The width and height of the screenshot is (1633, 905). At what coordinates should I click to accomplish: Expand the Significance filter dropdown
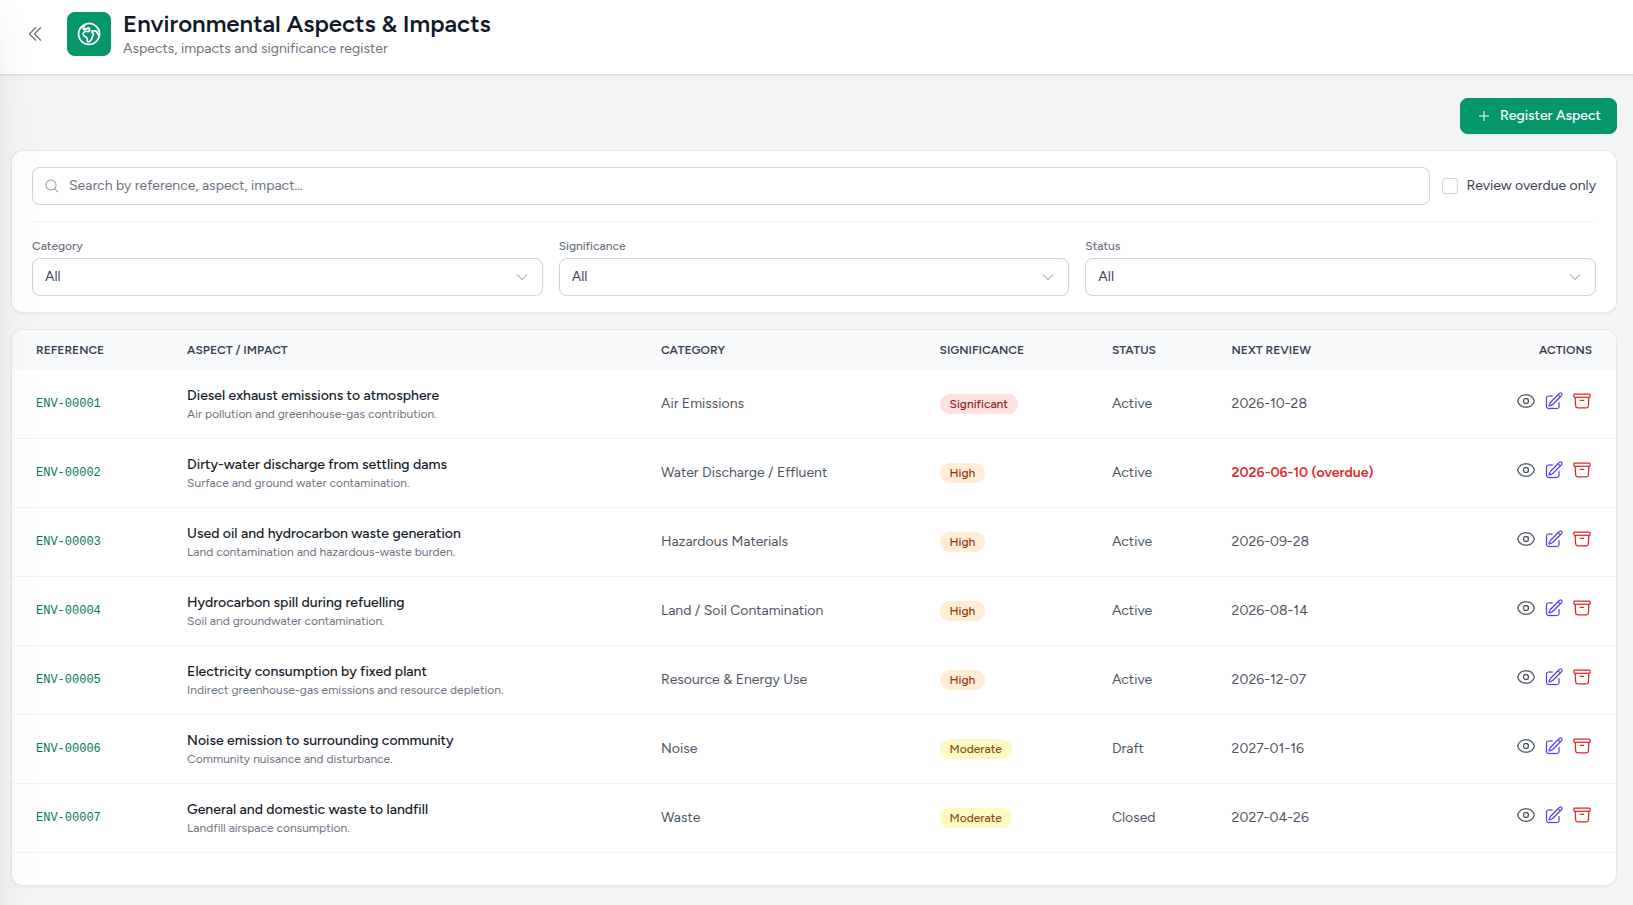(813, 277)
